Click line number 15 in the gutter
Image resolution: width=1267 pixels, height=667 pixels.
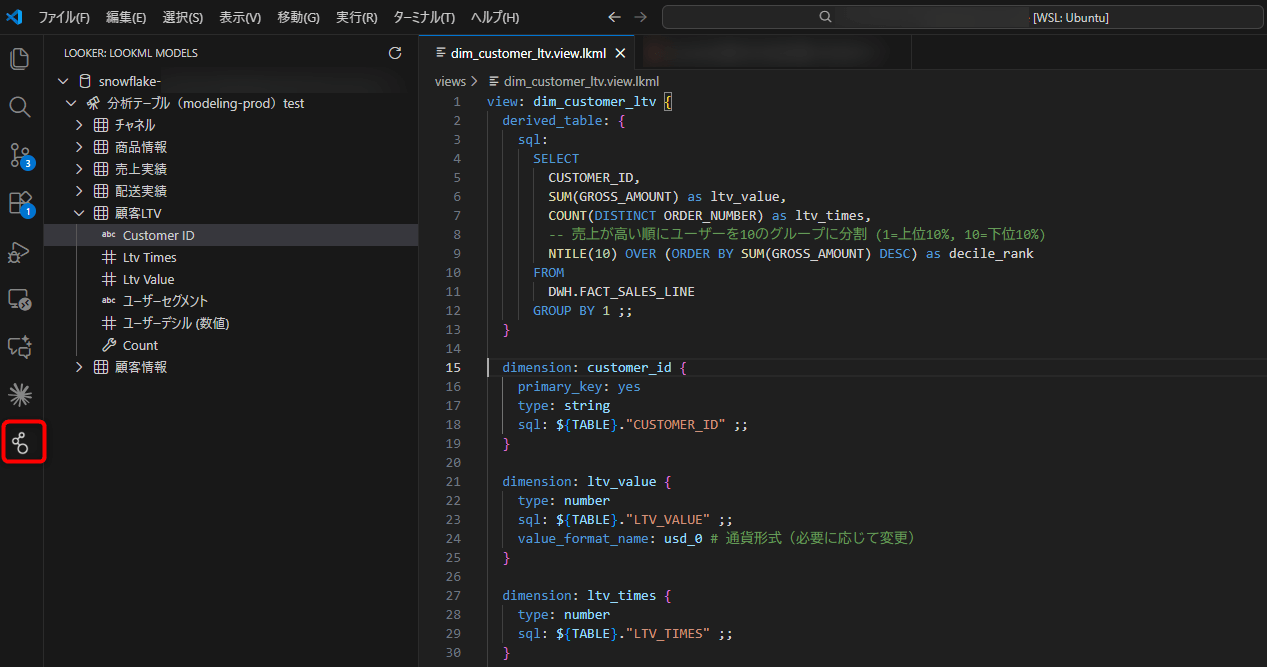click(454, 367)
